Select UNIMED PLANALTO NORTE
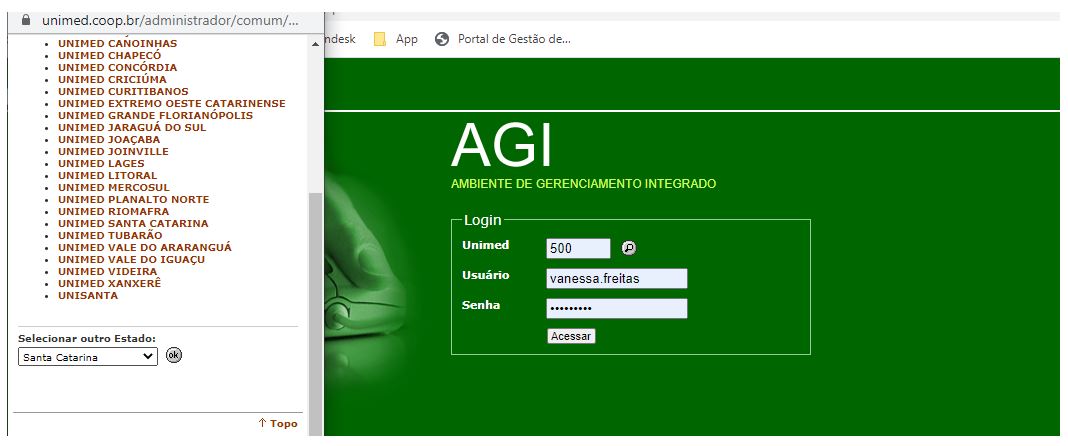 pos(134,200)
